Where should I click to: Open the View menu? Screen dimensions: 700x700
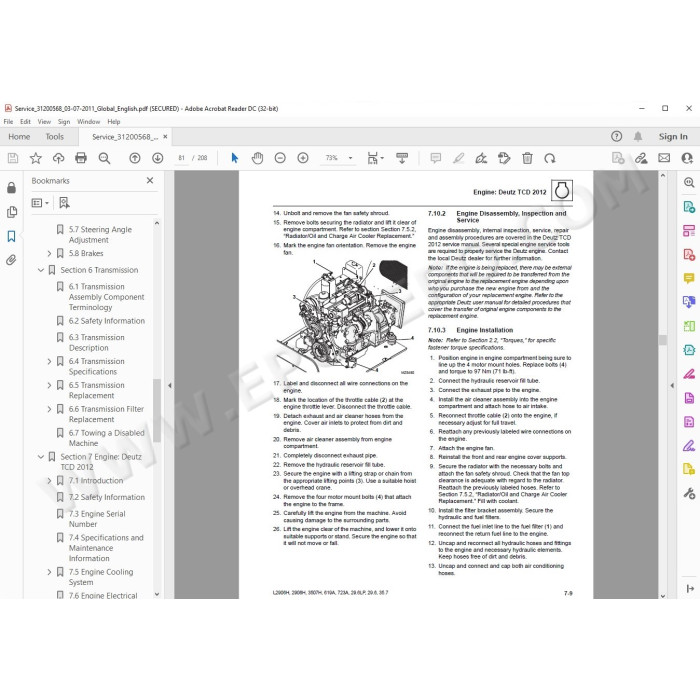click(x=44, y=121)
